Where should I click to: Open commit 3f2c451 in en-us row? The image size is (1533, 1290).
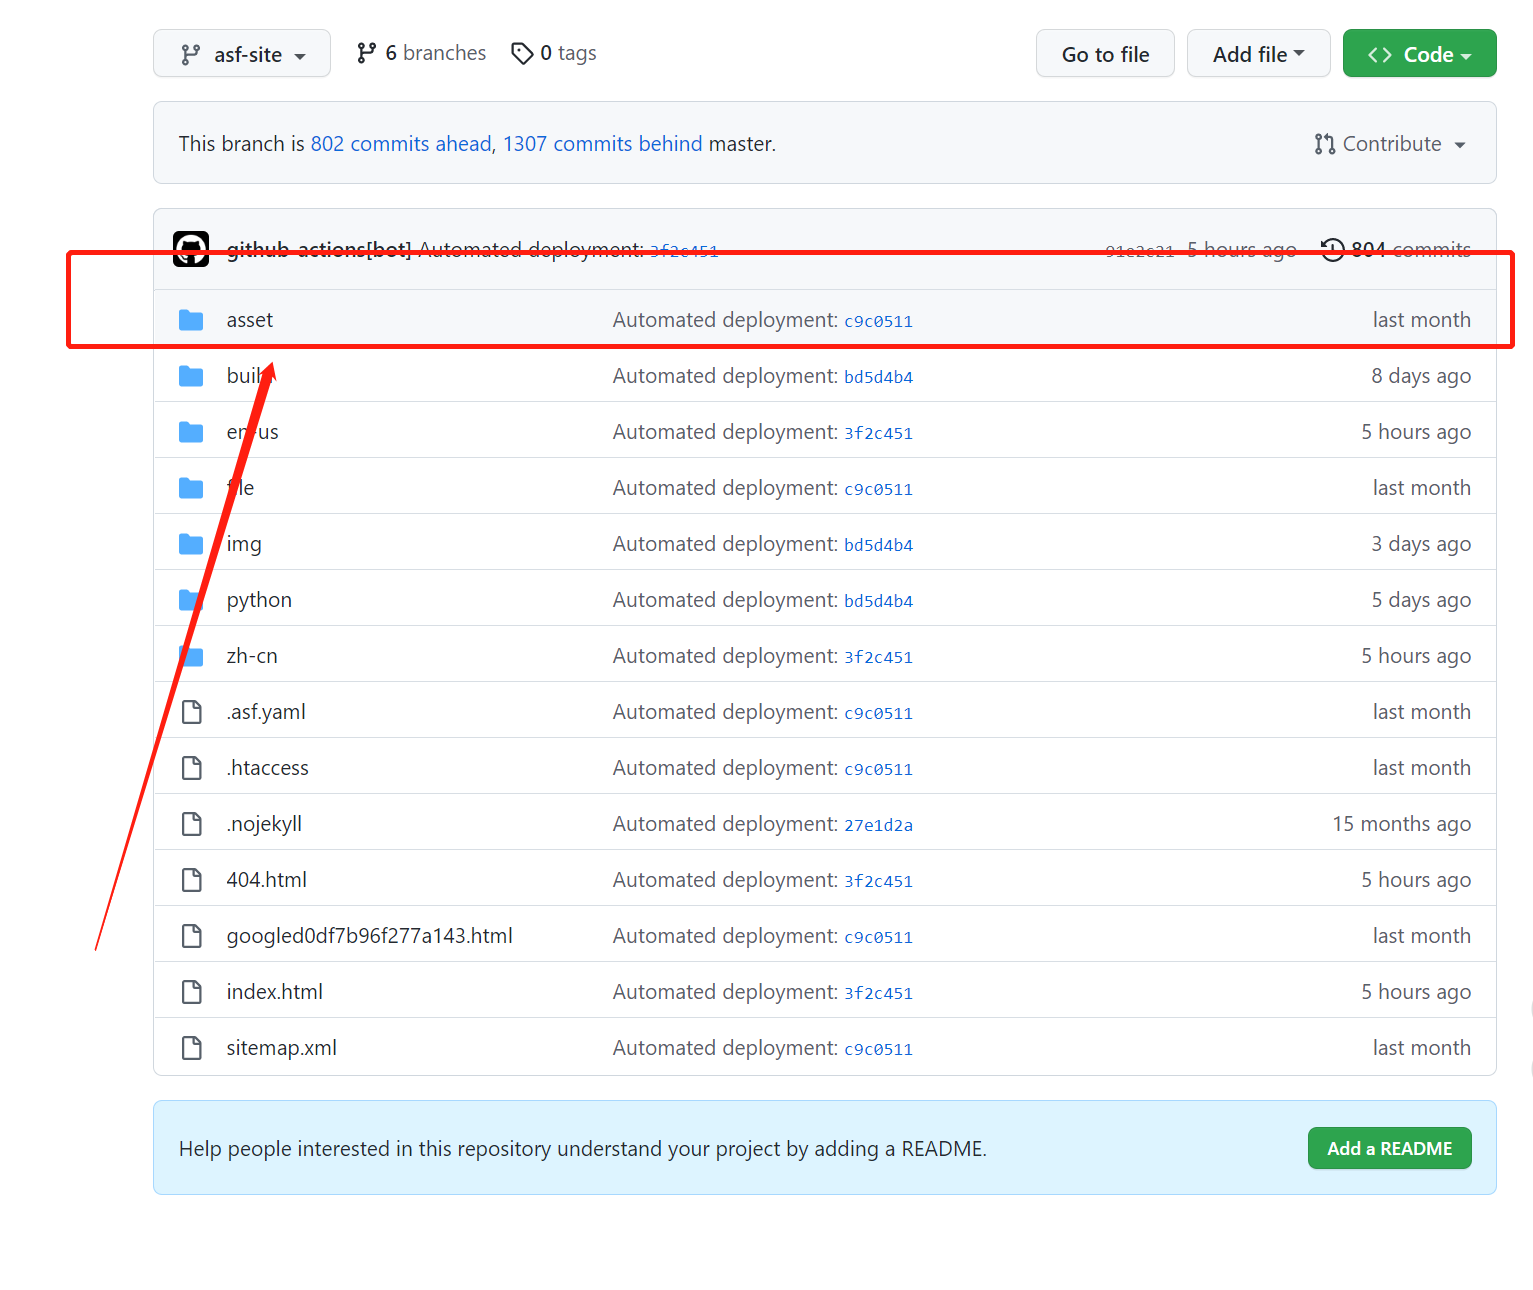click(x=878, y=433)
